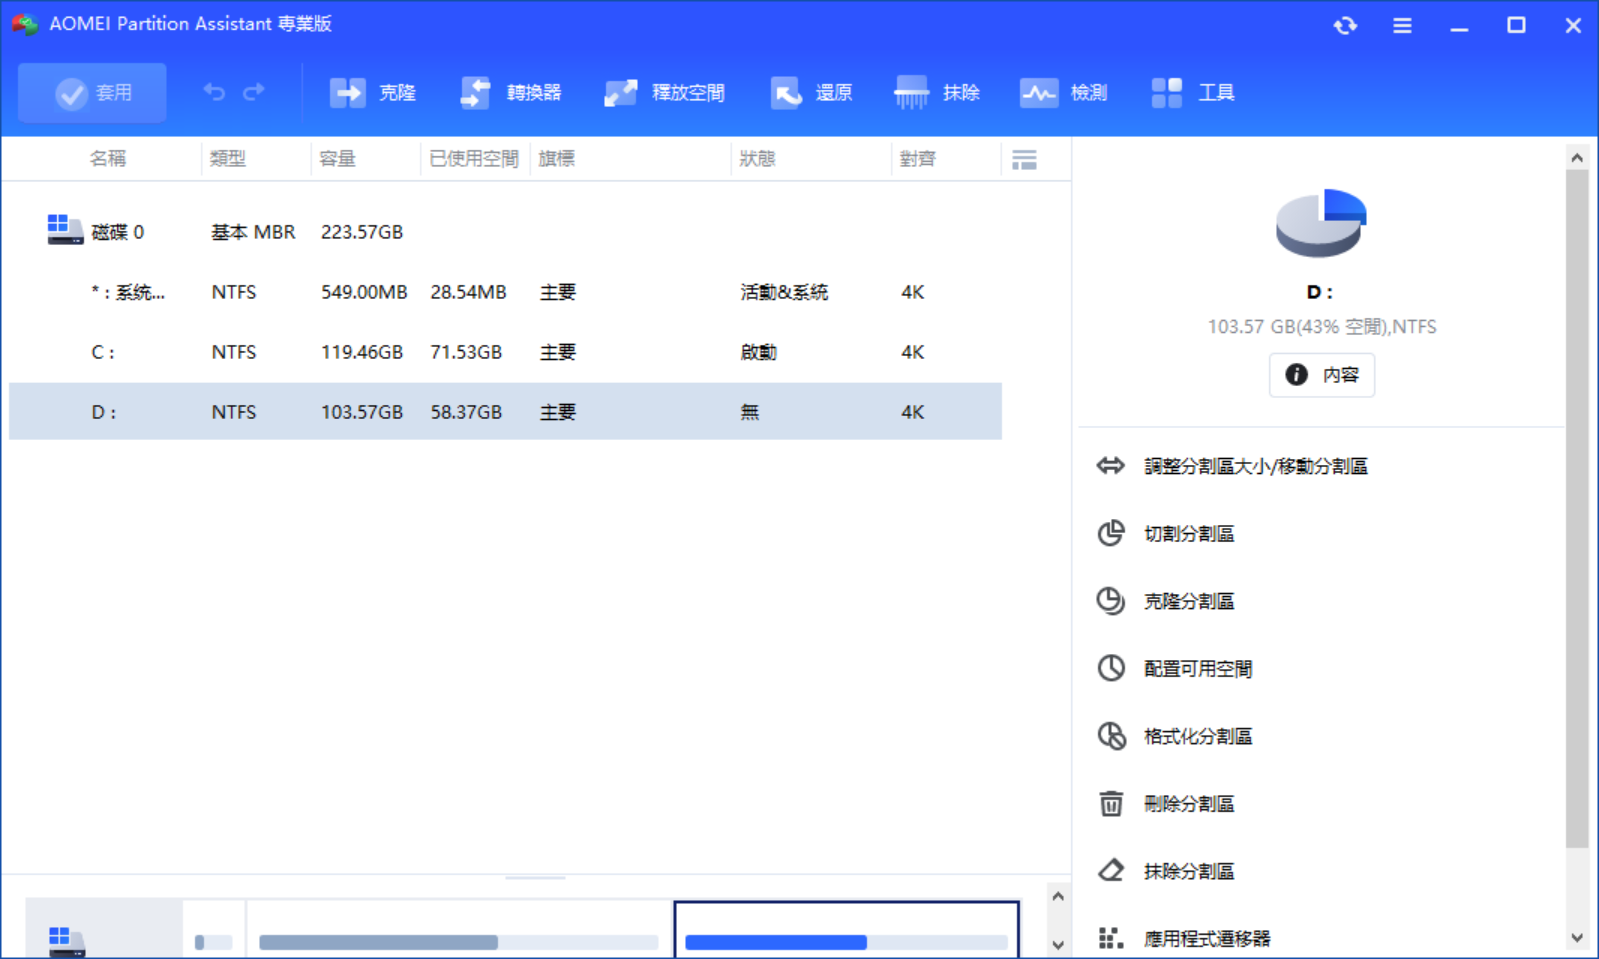Click right panel scrollbar up arrow
Viewport: 1599px width, 959px height.
1577,157
